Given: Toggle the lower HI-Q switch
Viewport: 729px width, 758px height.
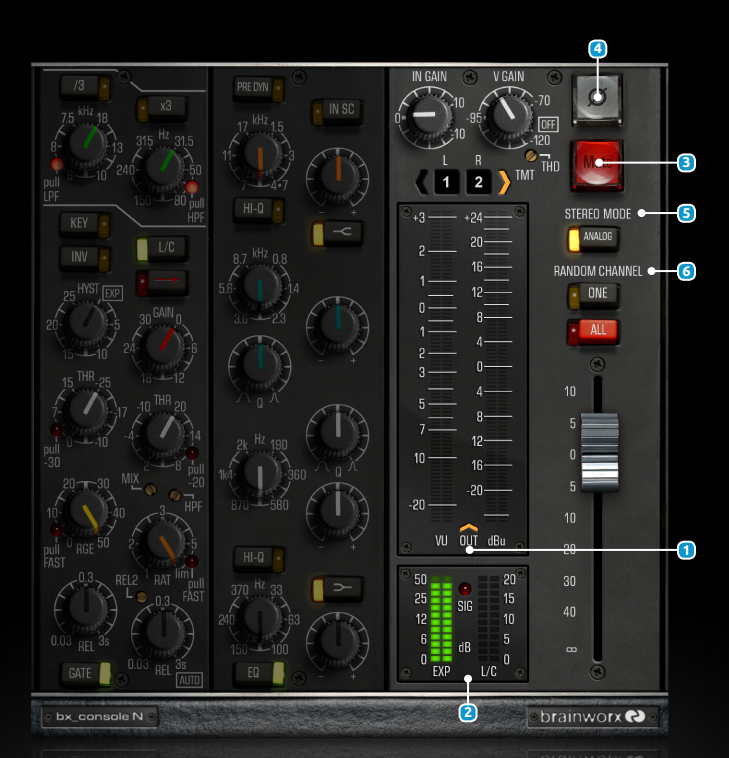Looking at the screenshot, I should pyautogui.click(x=258, y=559).
